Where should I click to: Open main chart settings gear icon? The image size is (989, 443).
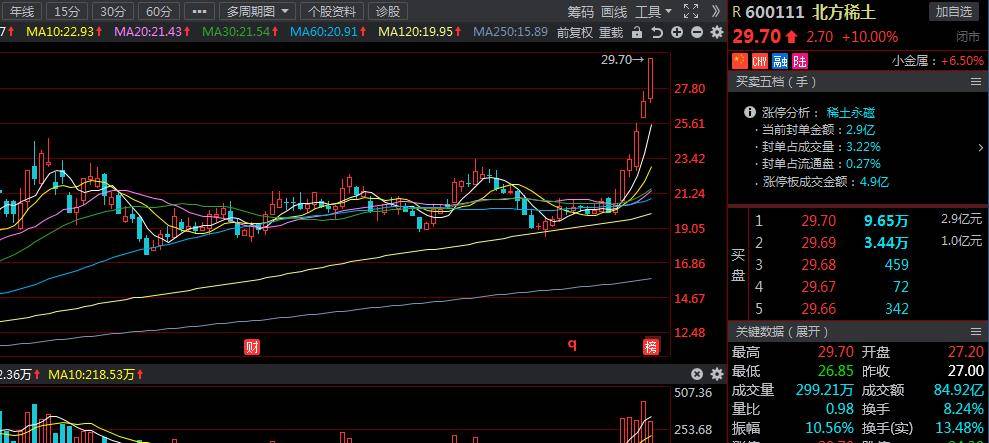click(x=716, y=32)
